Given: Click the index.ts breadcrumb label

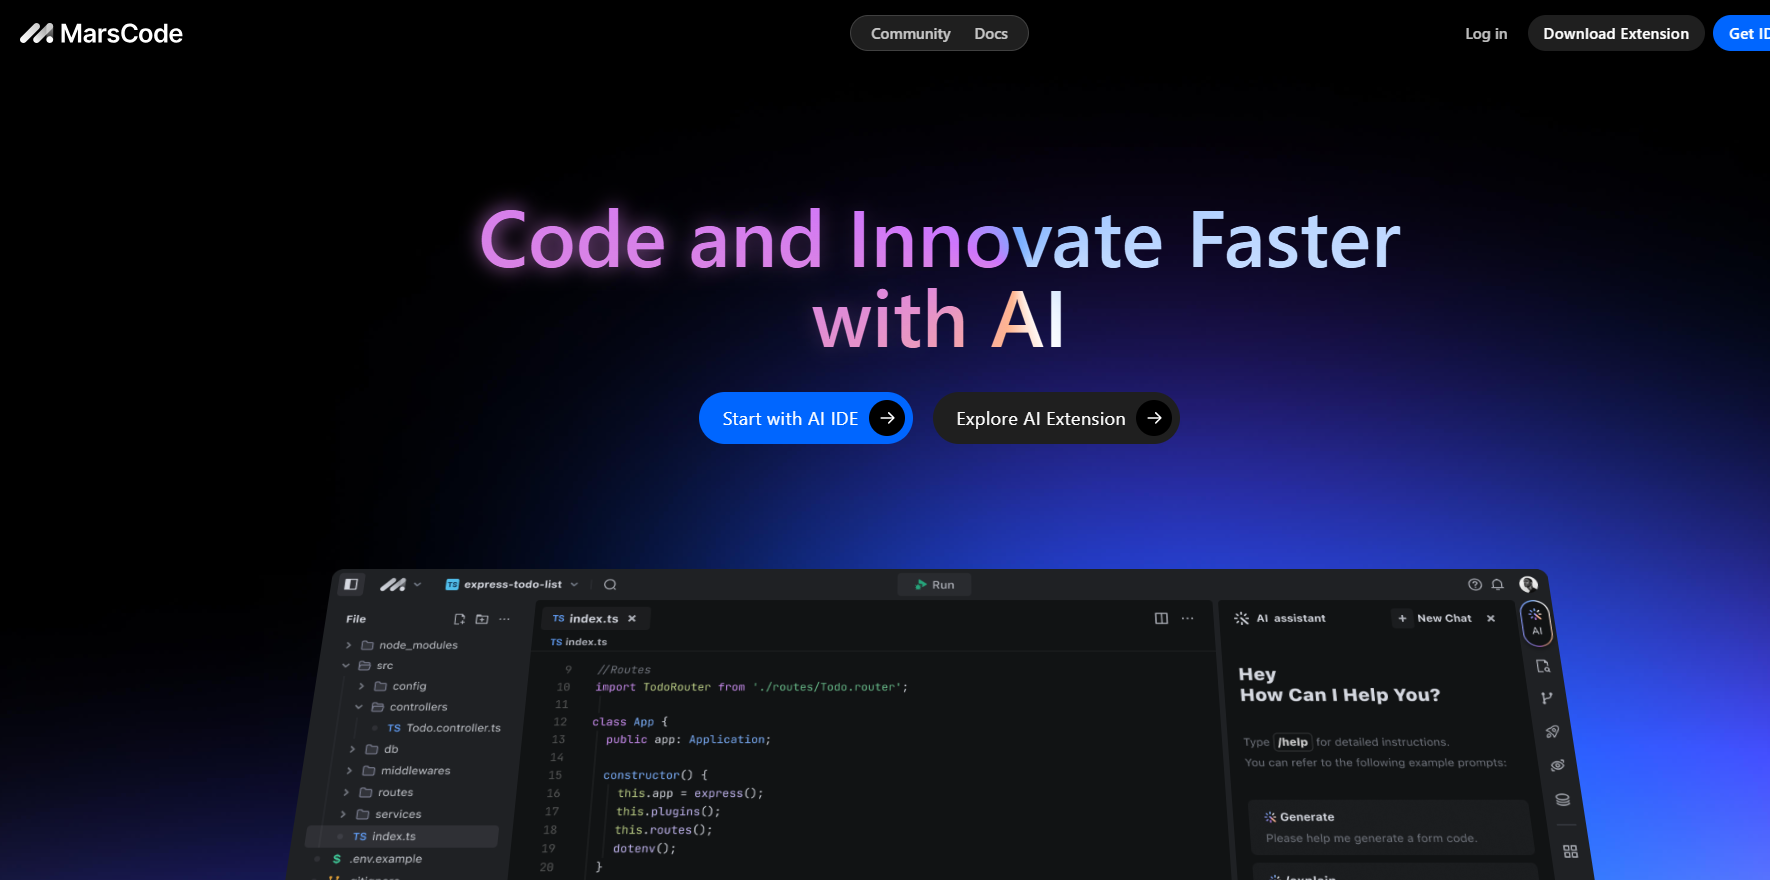Looking at the screenshot, I should [579, 642].
